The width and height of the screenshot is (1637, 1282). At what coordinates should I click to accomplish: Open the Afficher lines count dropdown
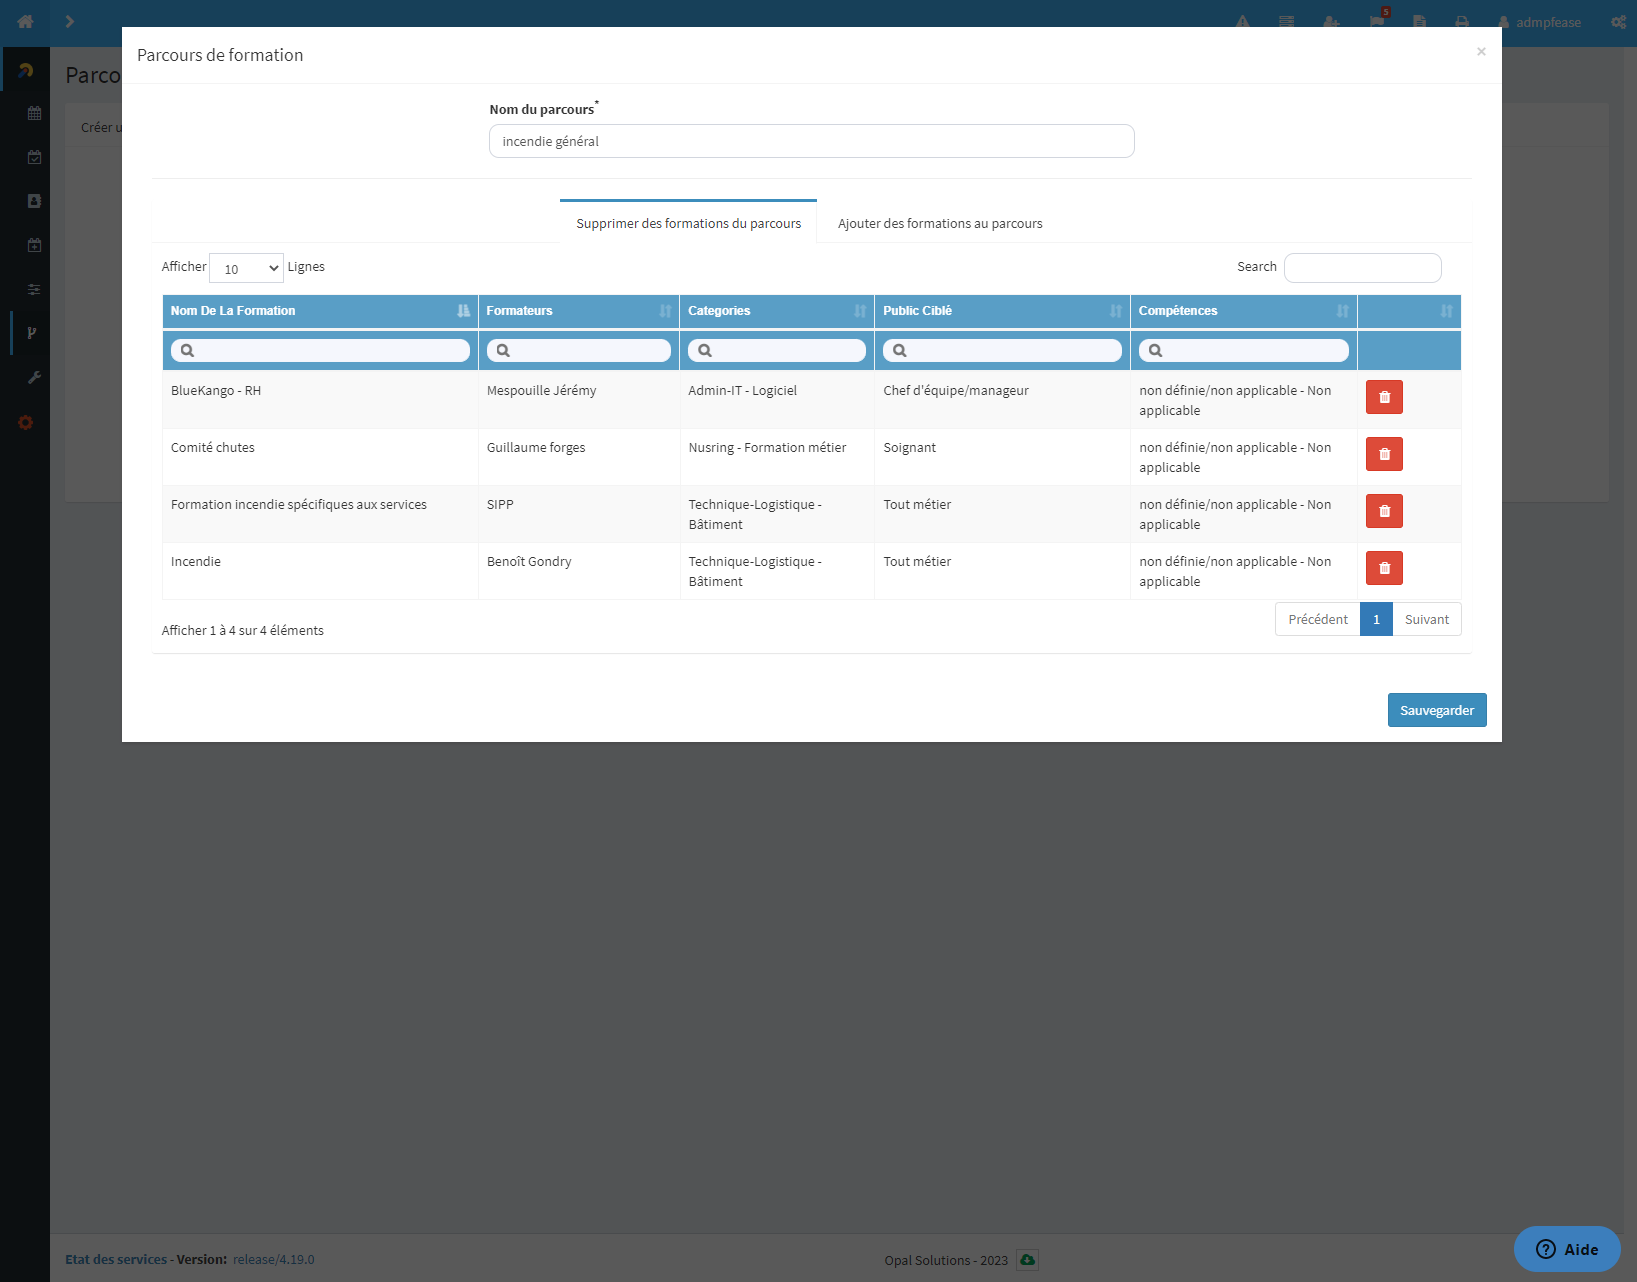coord(246,268)
